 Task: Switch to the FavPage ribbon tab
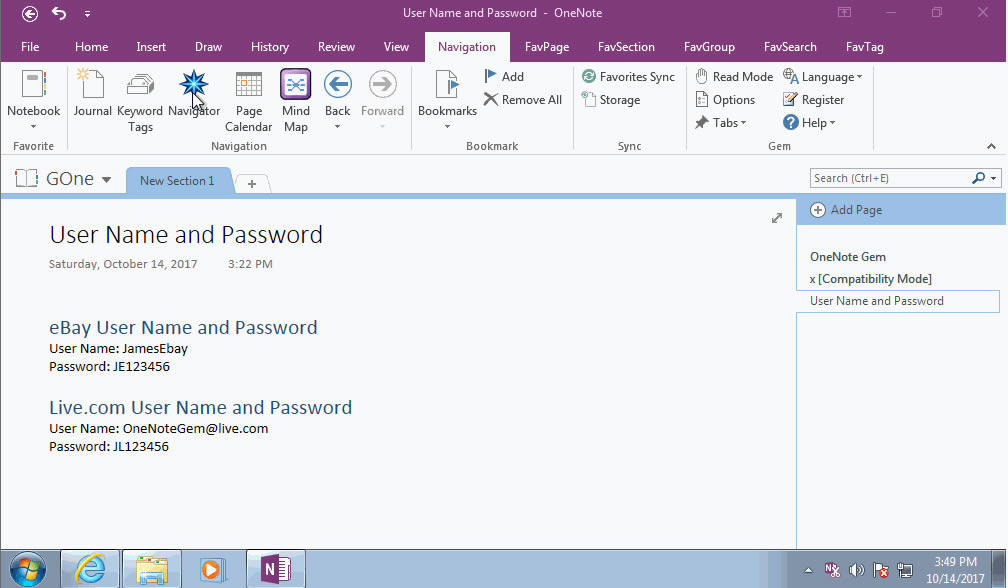tap(547, 47)
